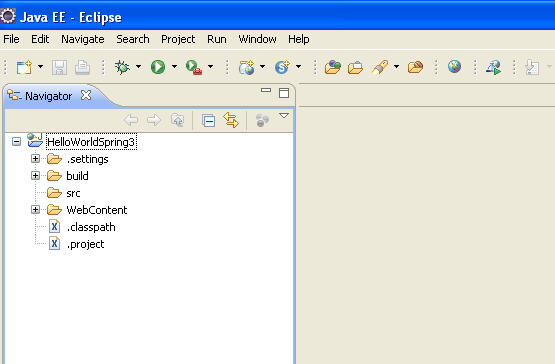
Task: Click the HelloWorldSpring3 project icon
Action: click(x=35, y=140)
